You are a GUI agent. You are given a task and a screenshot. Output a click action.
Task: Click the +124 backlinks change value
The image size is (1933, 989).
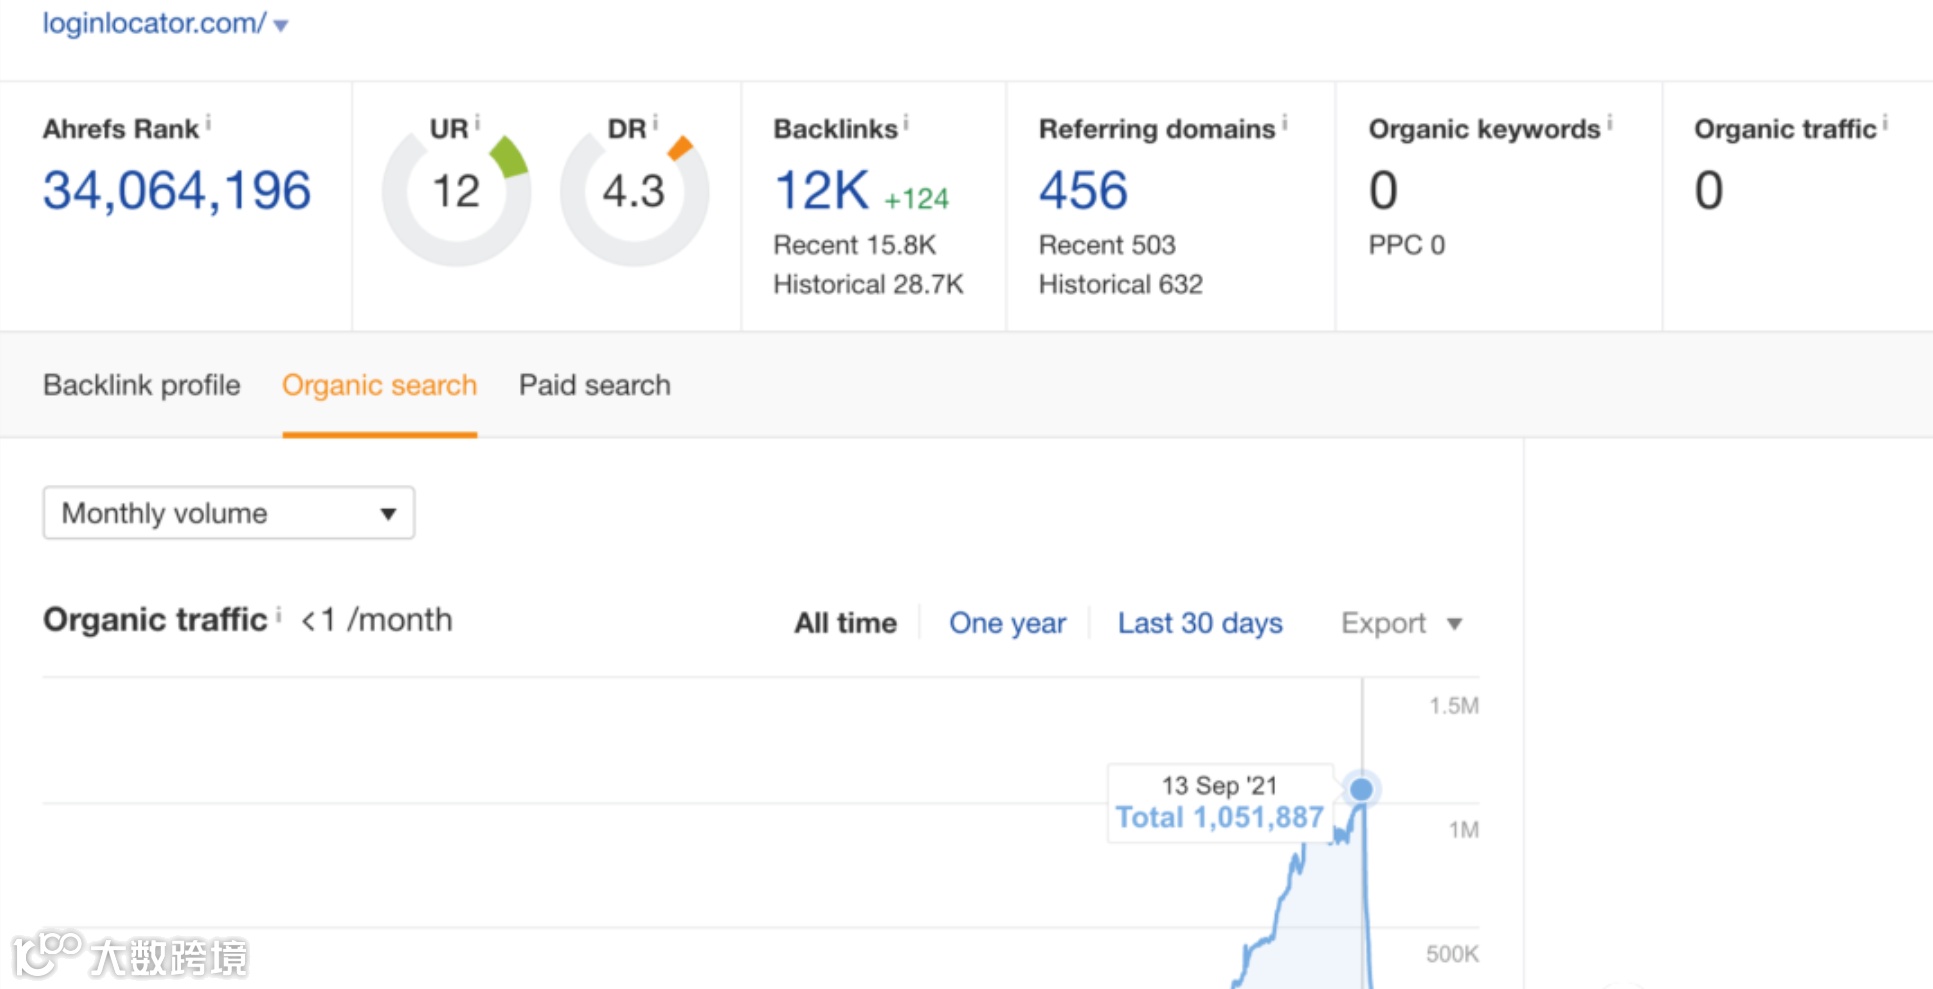coord(916,199)
